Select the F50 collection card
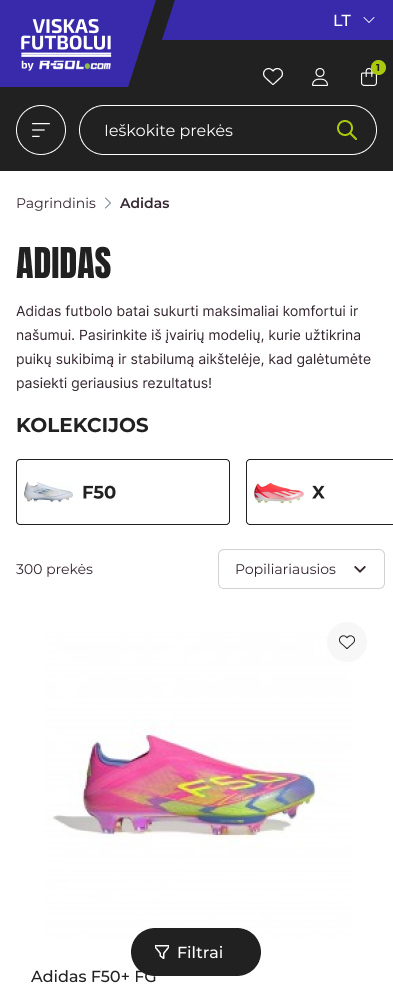 (123, 492)
